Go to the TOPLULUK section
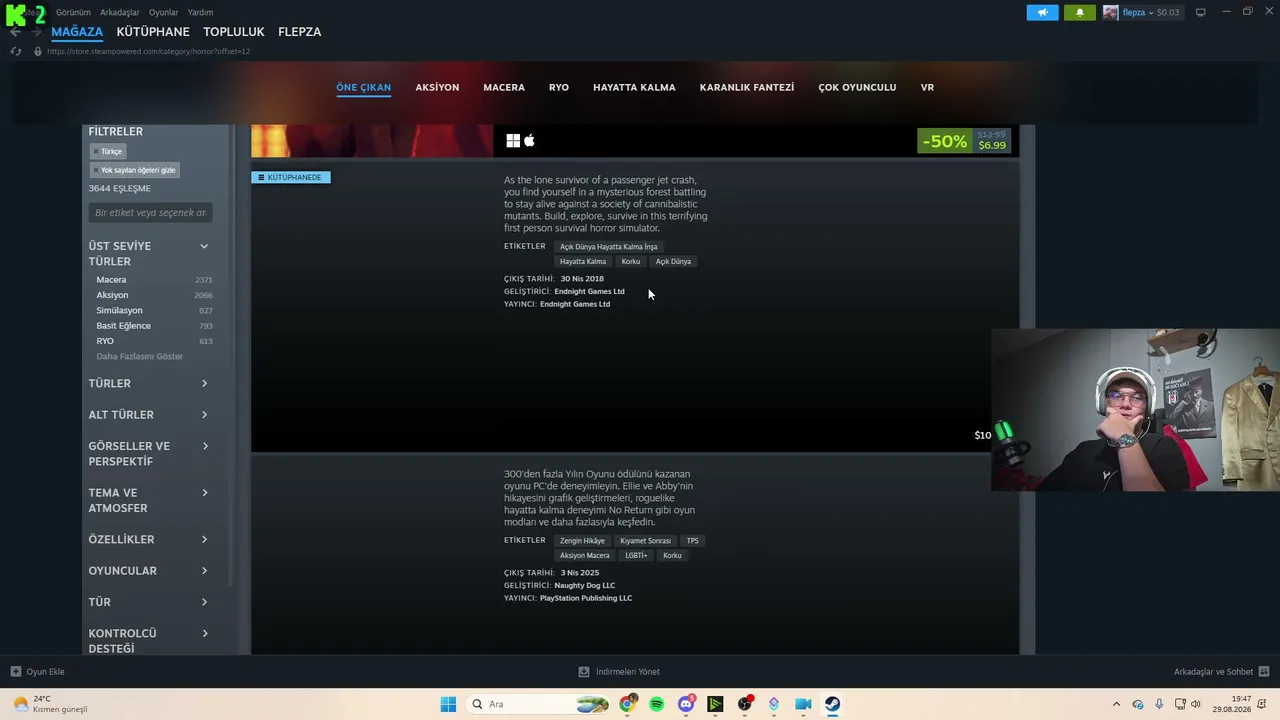This screenshot has height=720, width=1280. point(234,32)
